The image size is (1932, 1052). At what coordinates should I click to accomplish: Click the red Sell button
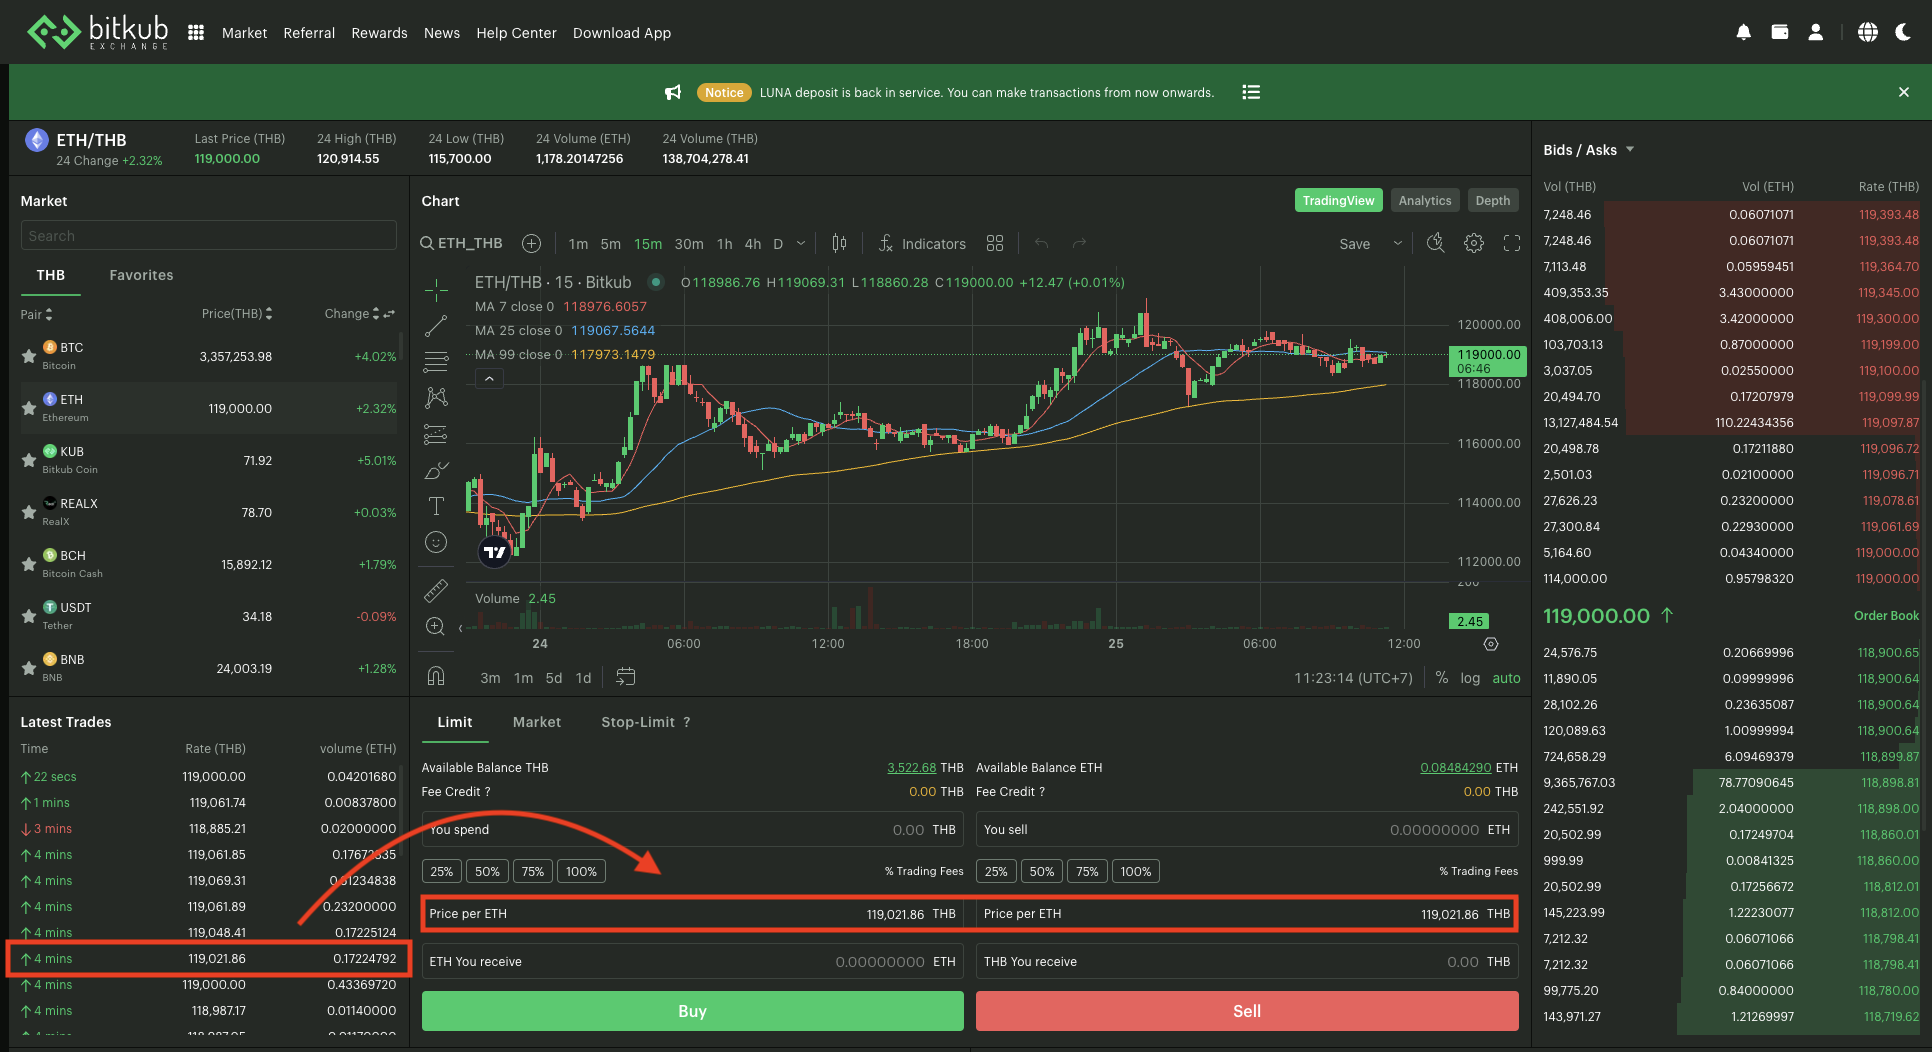[1247, 1011]
